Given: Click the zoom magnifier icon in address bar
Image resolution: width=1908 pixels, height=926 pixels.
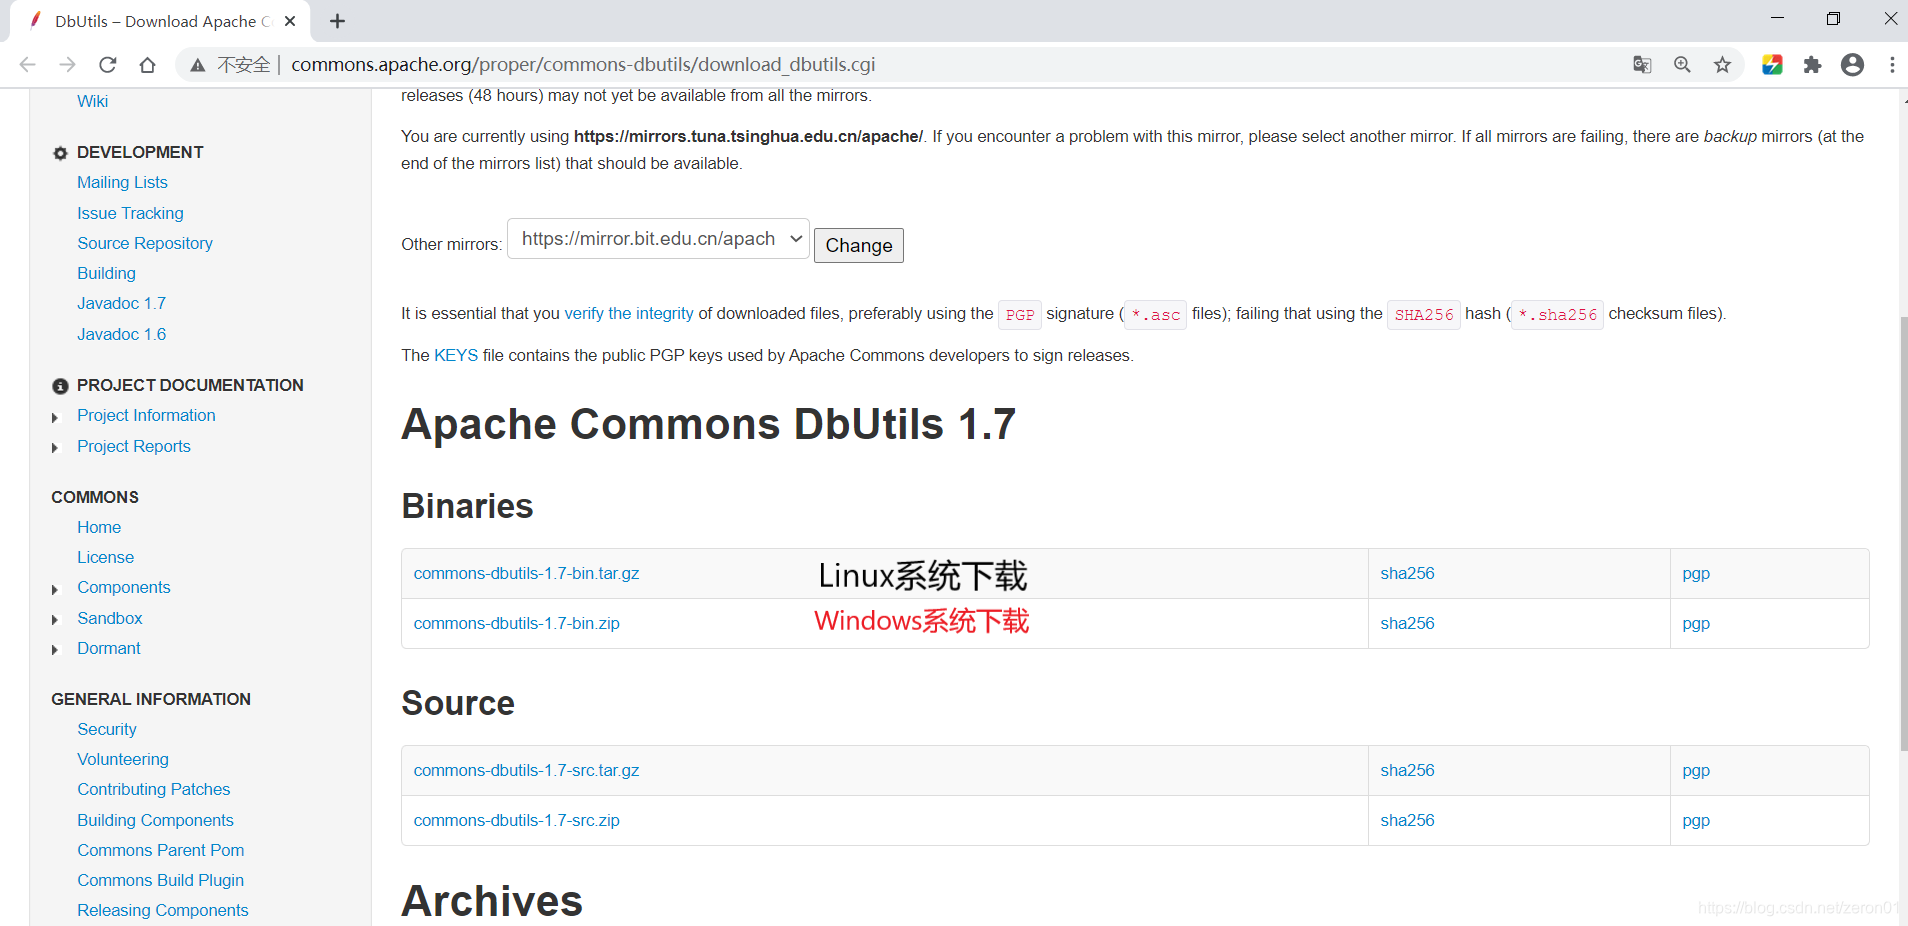Looking at the screenshot, I should point(1682,65).
